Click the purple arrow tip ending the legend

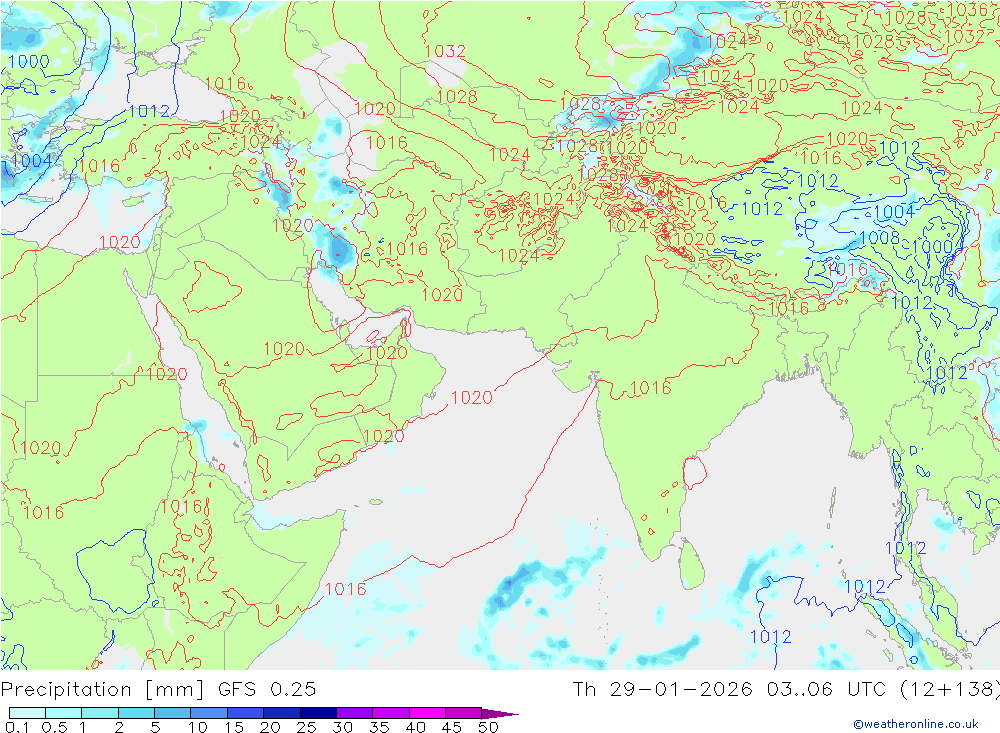[x=501, y=713]
